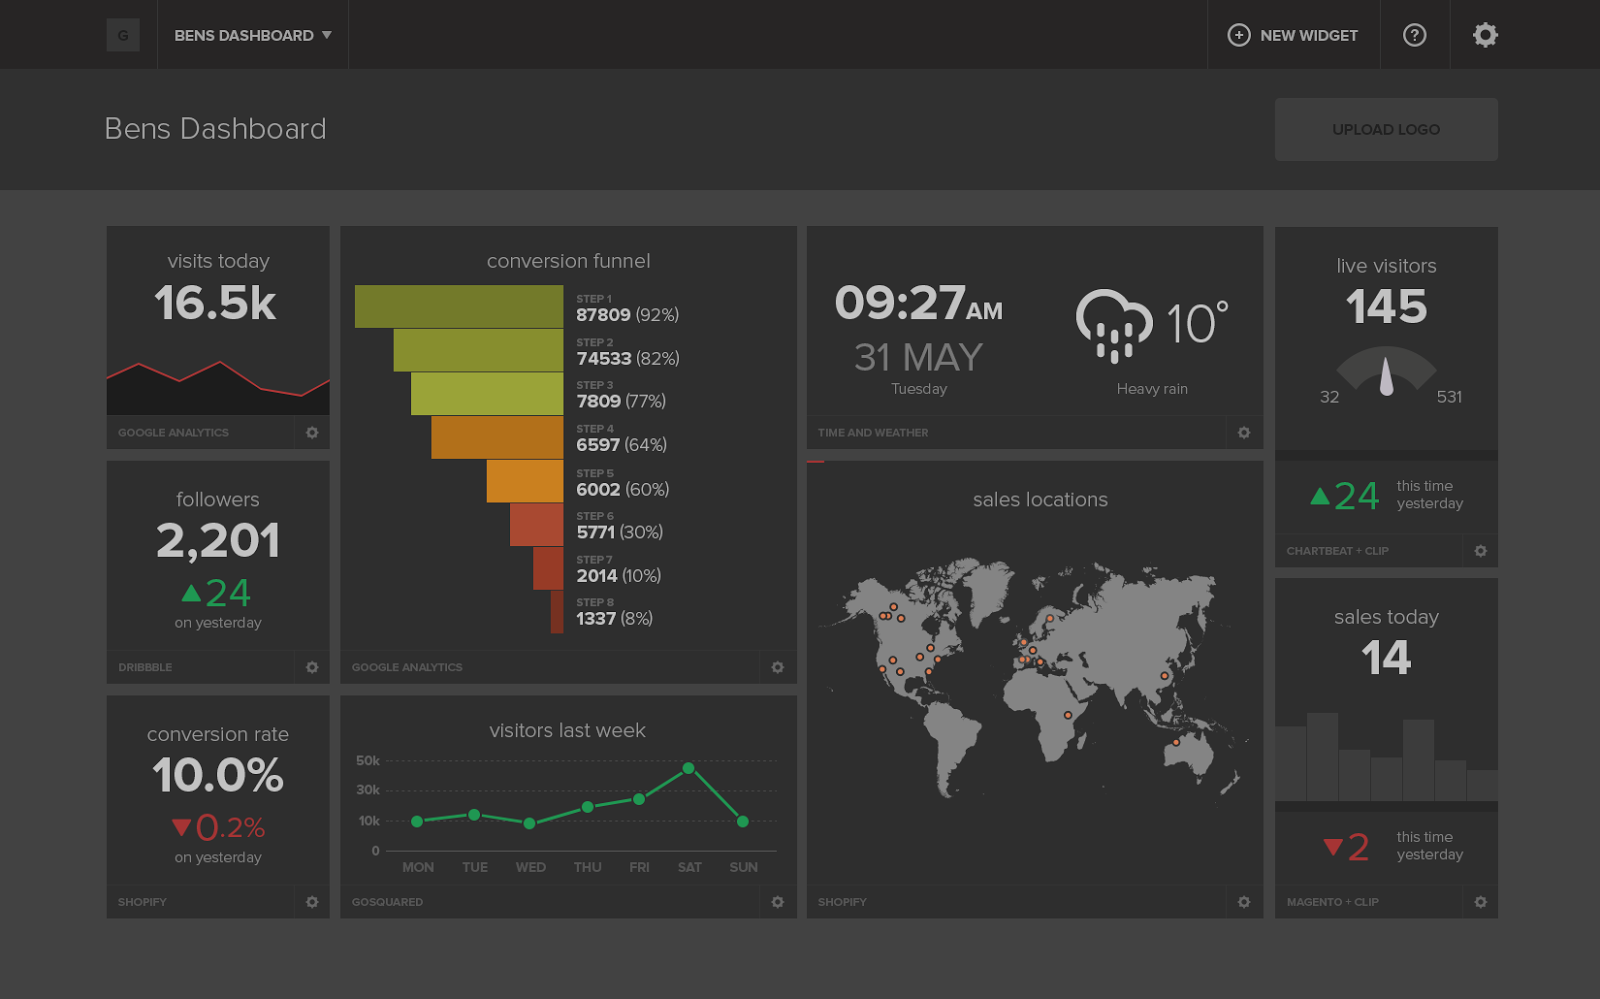1600x999 pixels.
Task: Open settings gear on time and weather widget
Action: click(1244, 433)
